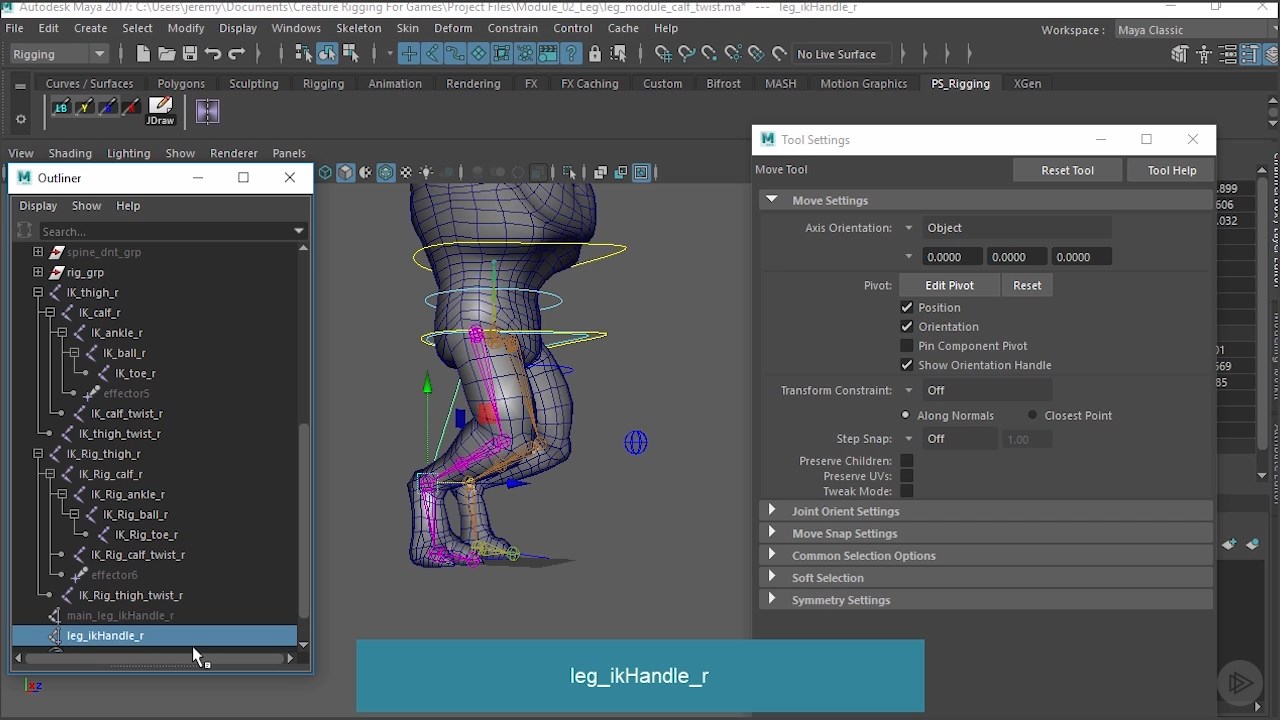Uncheck the Position pivot checkbox

click(x=907, y=307)
